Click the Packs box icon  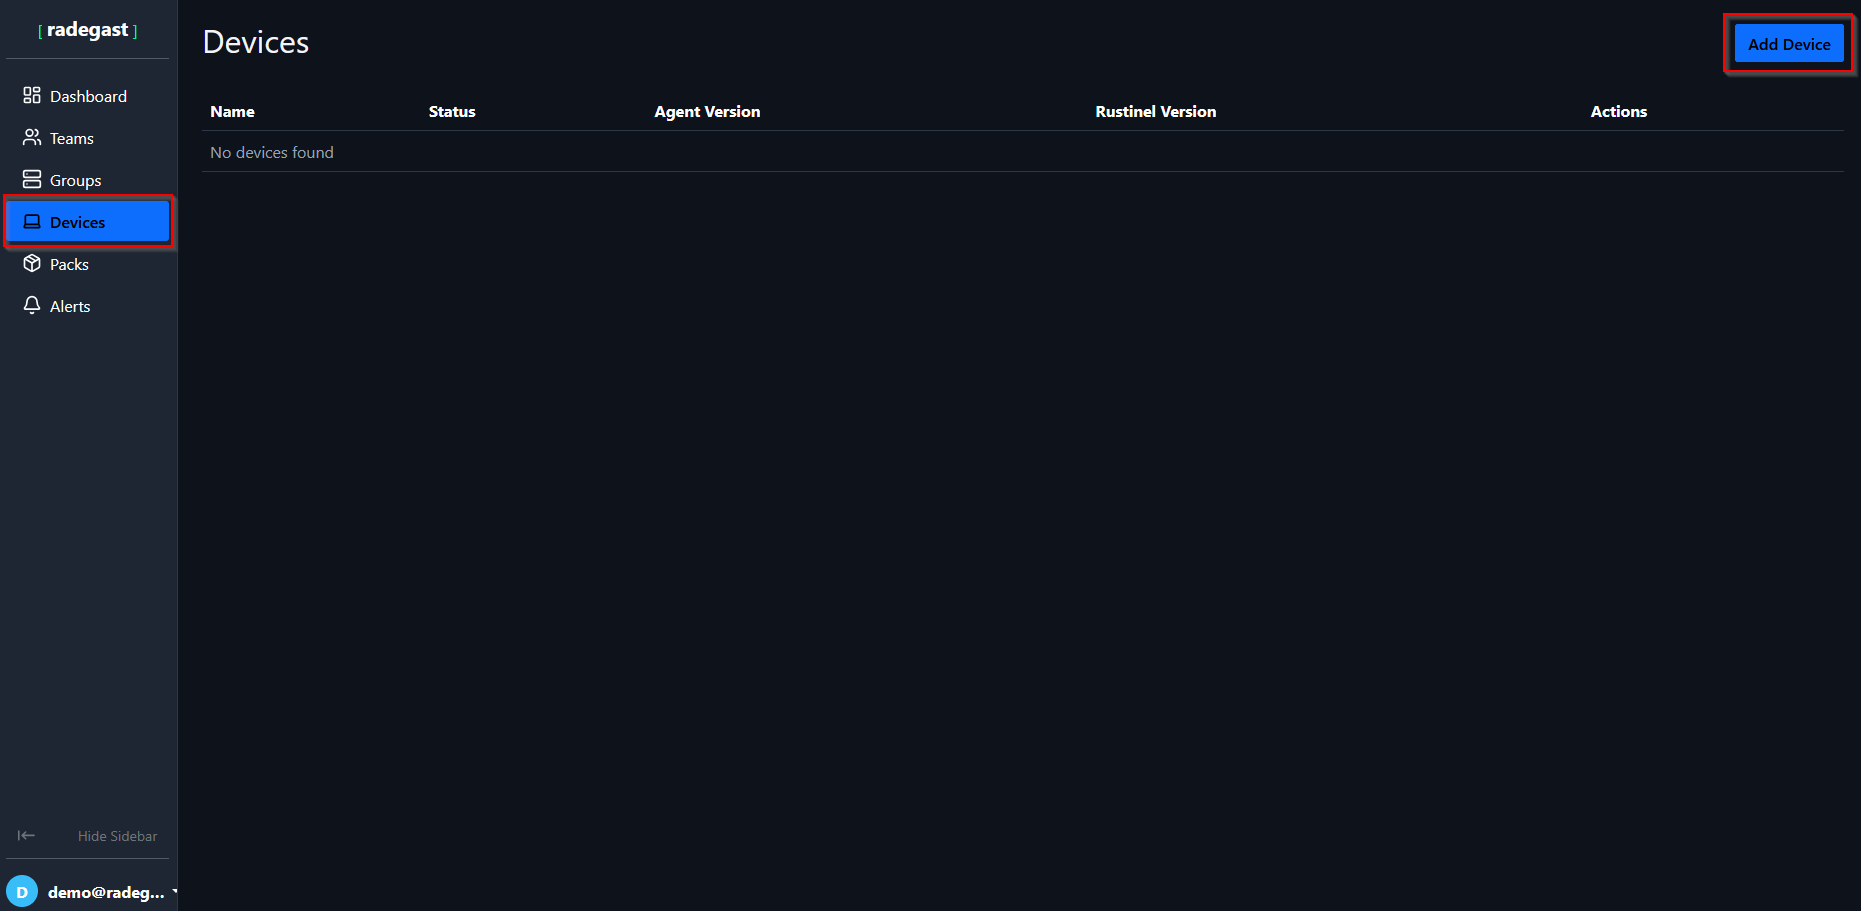(32, 263)
